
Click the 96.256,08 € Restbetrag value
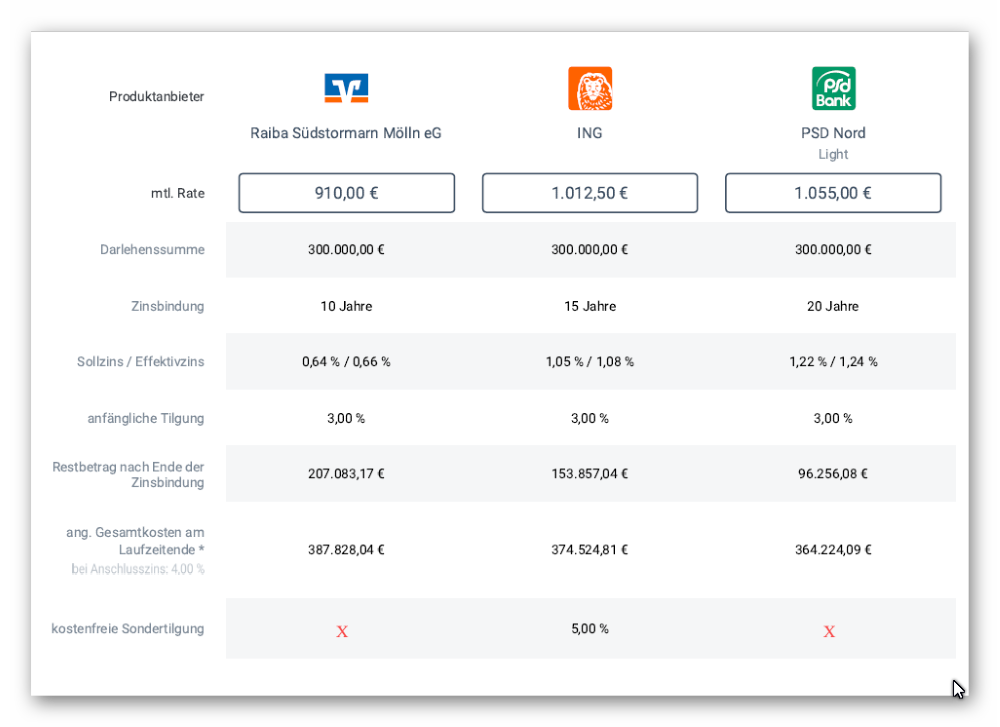coord(833,474)
